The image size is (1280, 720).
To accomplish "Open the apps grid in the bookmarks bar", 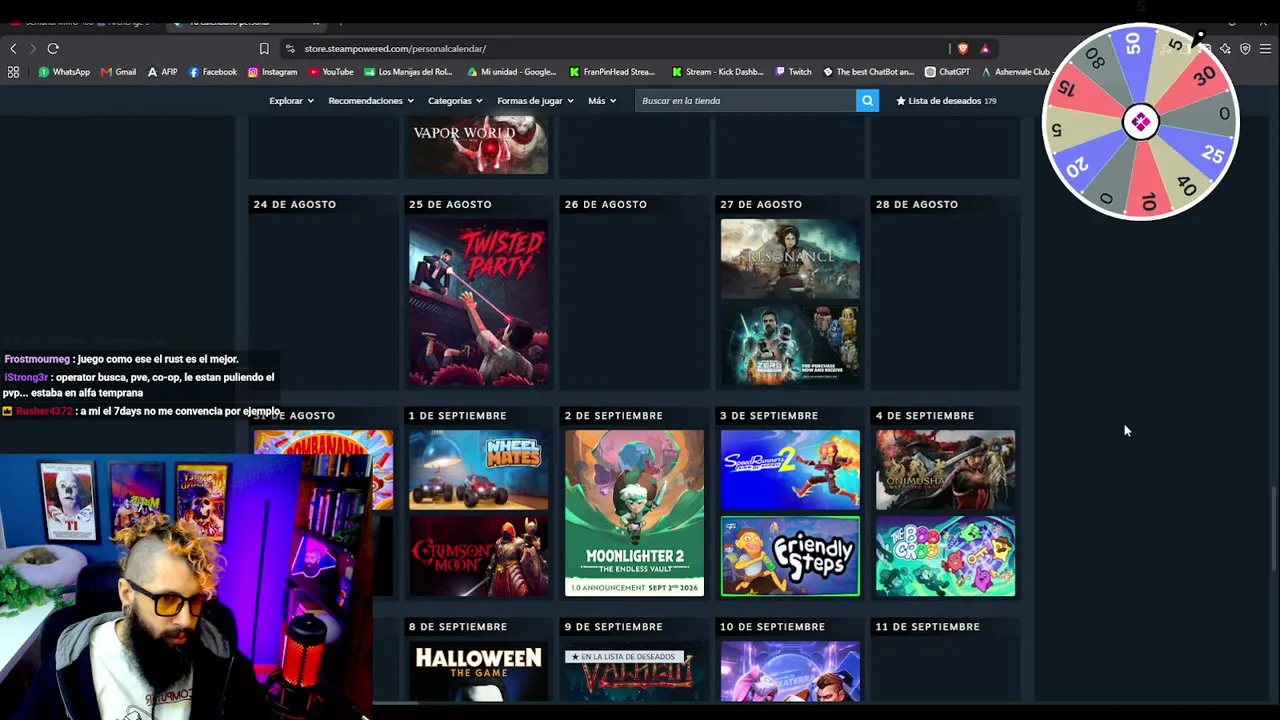I will 13,72.
